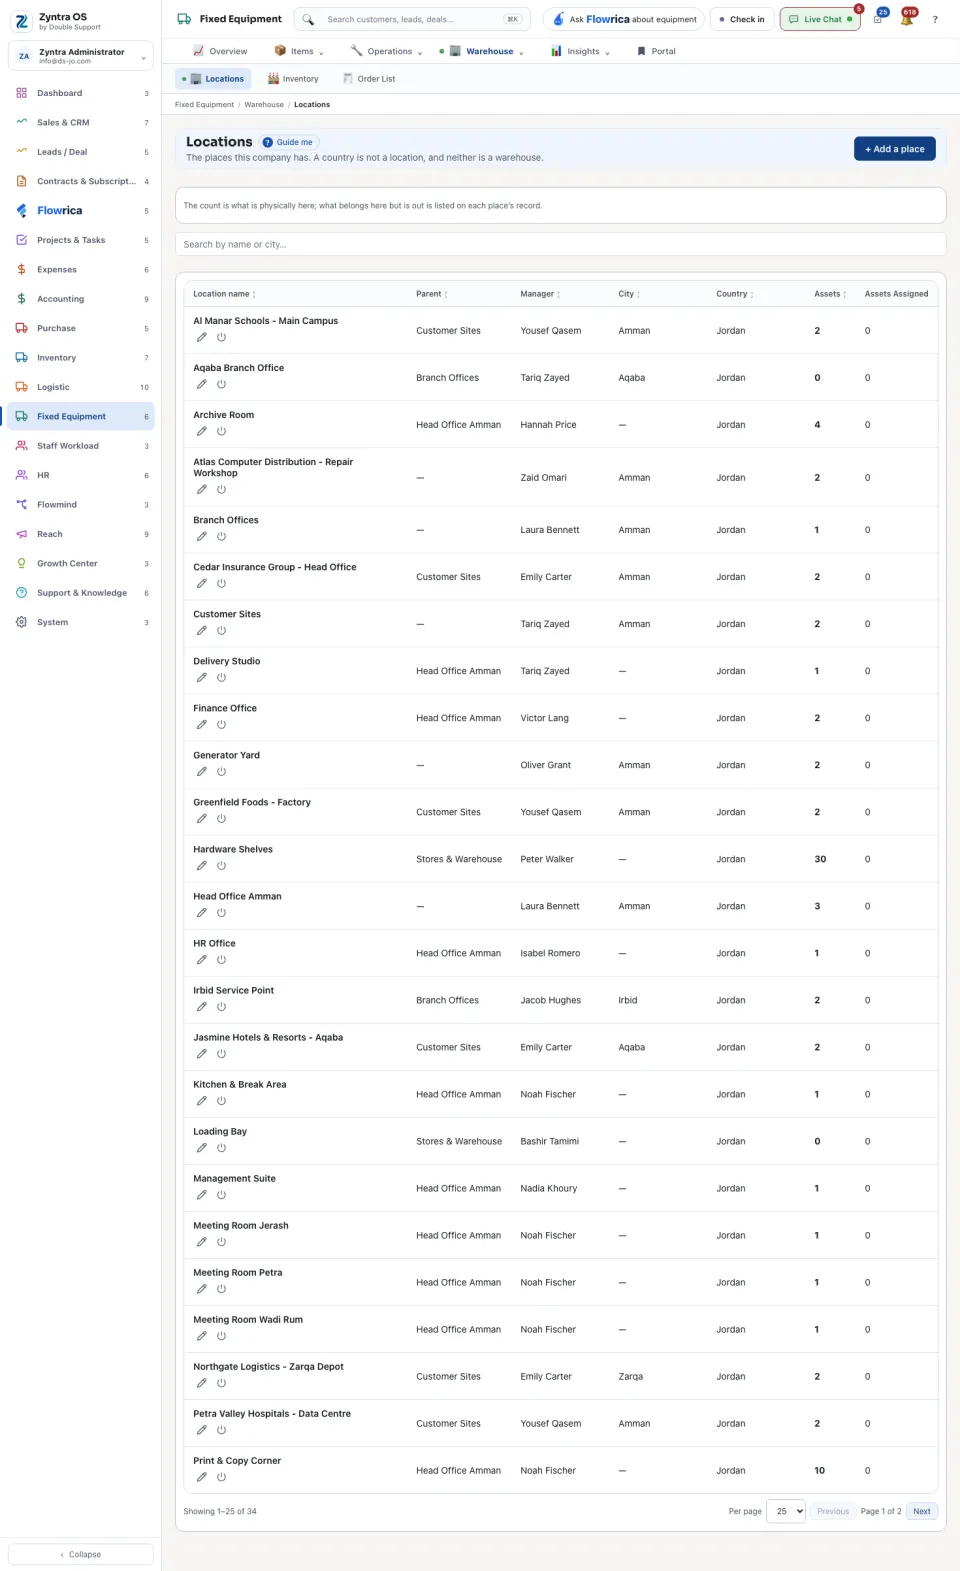Viewport: 960px width, 1571px height.
Task: Open the Portal tab
Action: pyautogui.click(x=656, y=51)
